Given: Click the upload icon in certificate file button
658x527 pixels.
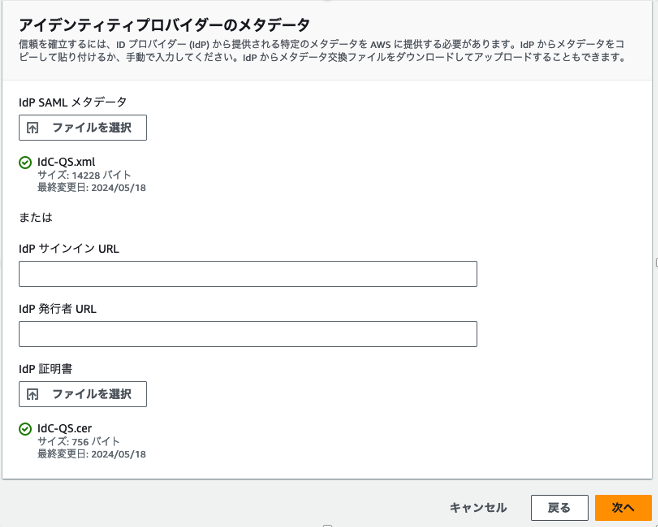Looking at the screenshot, I should (32, 394).
